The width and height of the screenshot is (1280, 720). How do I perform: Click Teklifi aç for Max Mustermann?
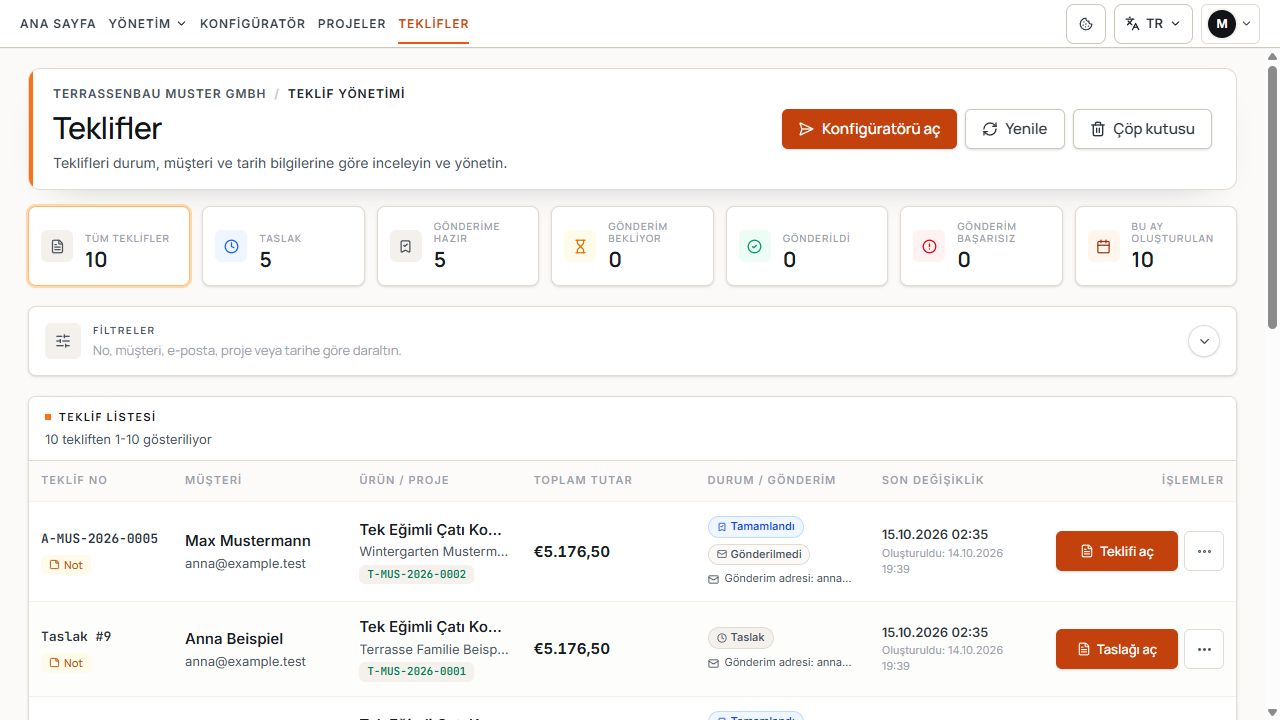[x=1117, y=551]
